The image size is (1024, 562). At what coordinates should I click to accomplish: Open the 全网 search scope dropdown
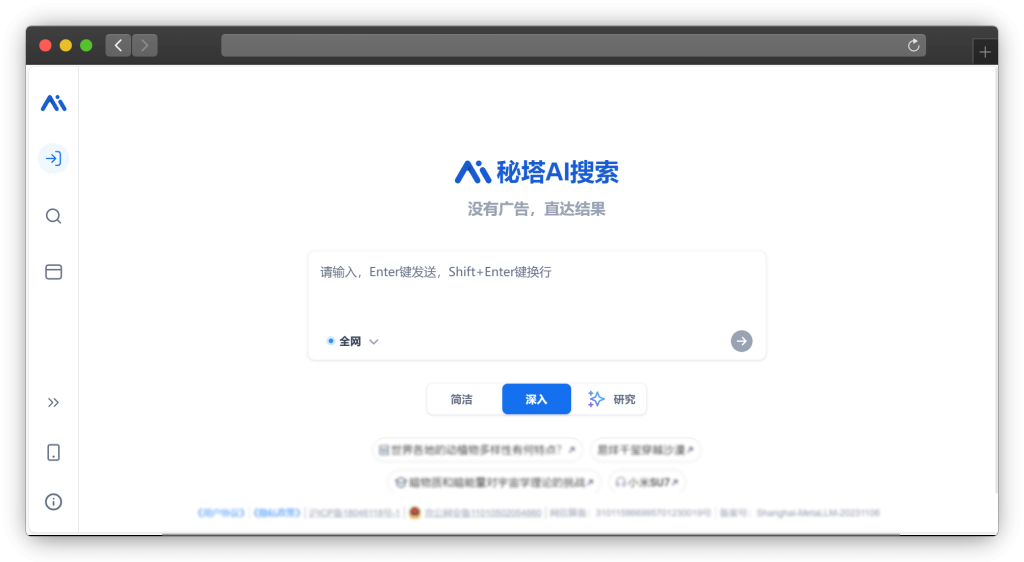point(353,341)
